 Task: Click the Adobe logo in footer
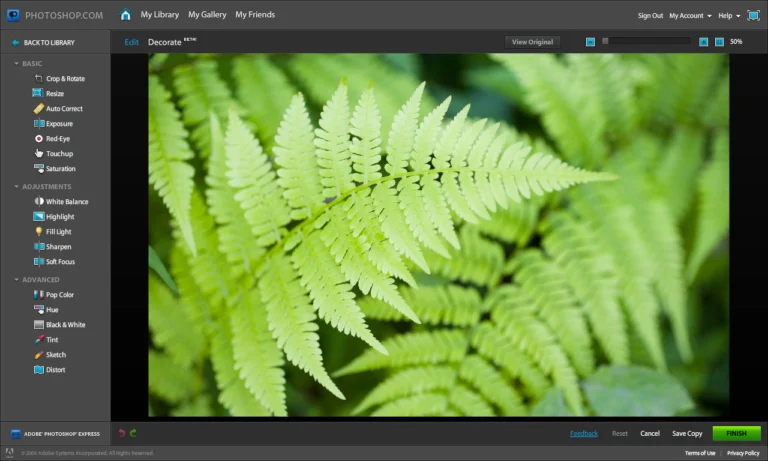click(9, 453)
